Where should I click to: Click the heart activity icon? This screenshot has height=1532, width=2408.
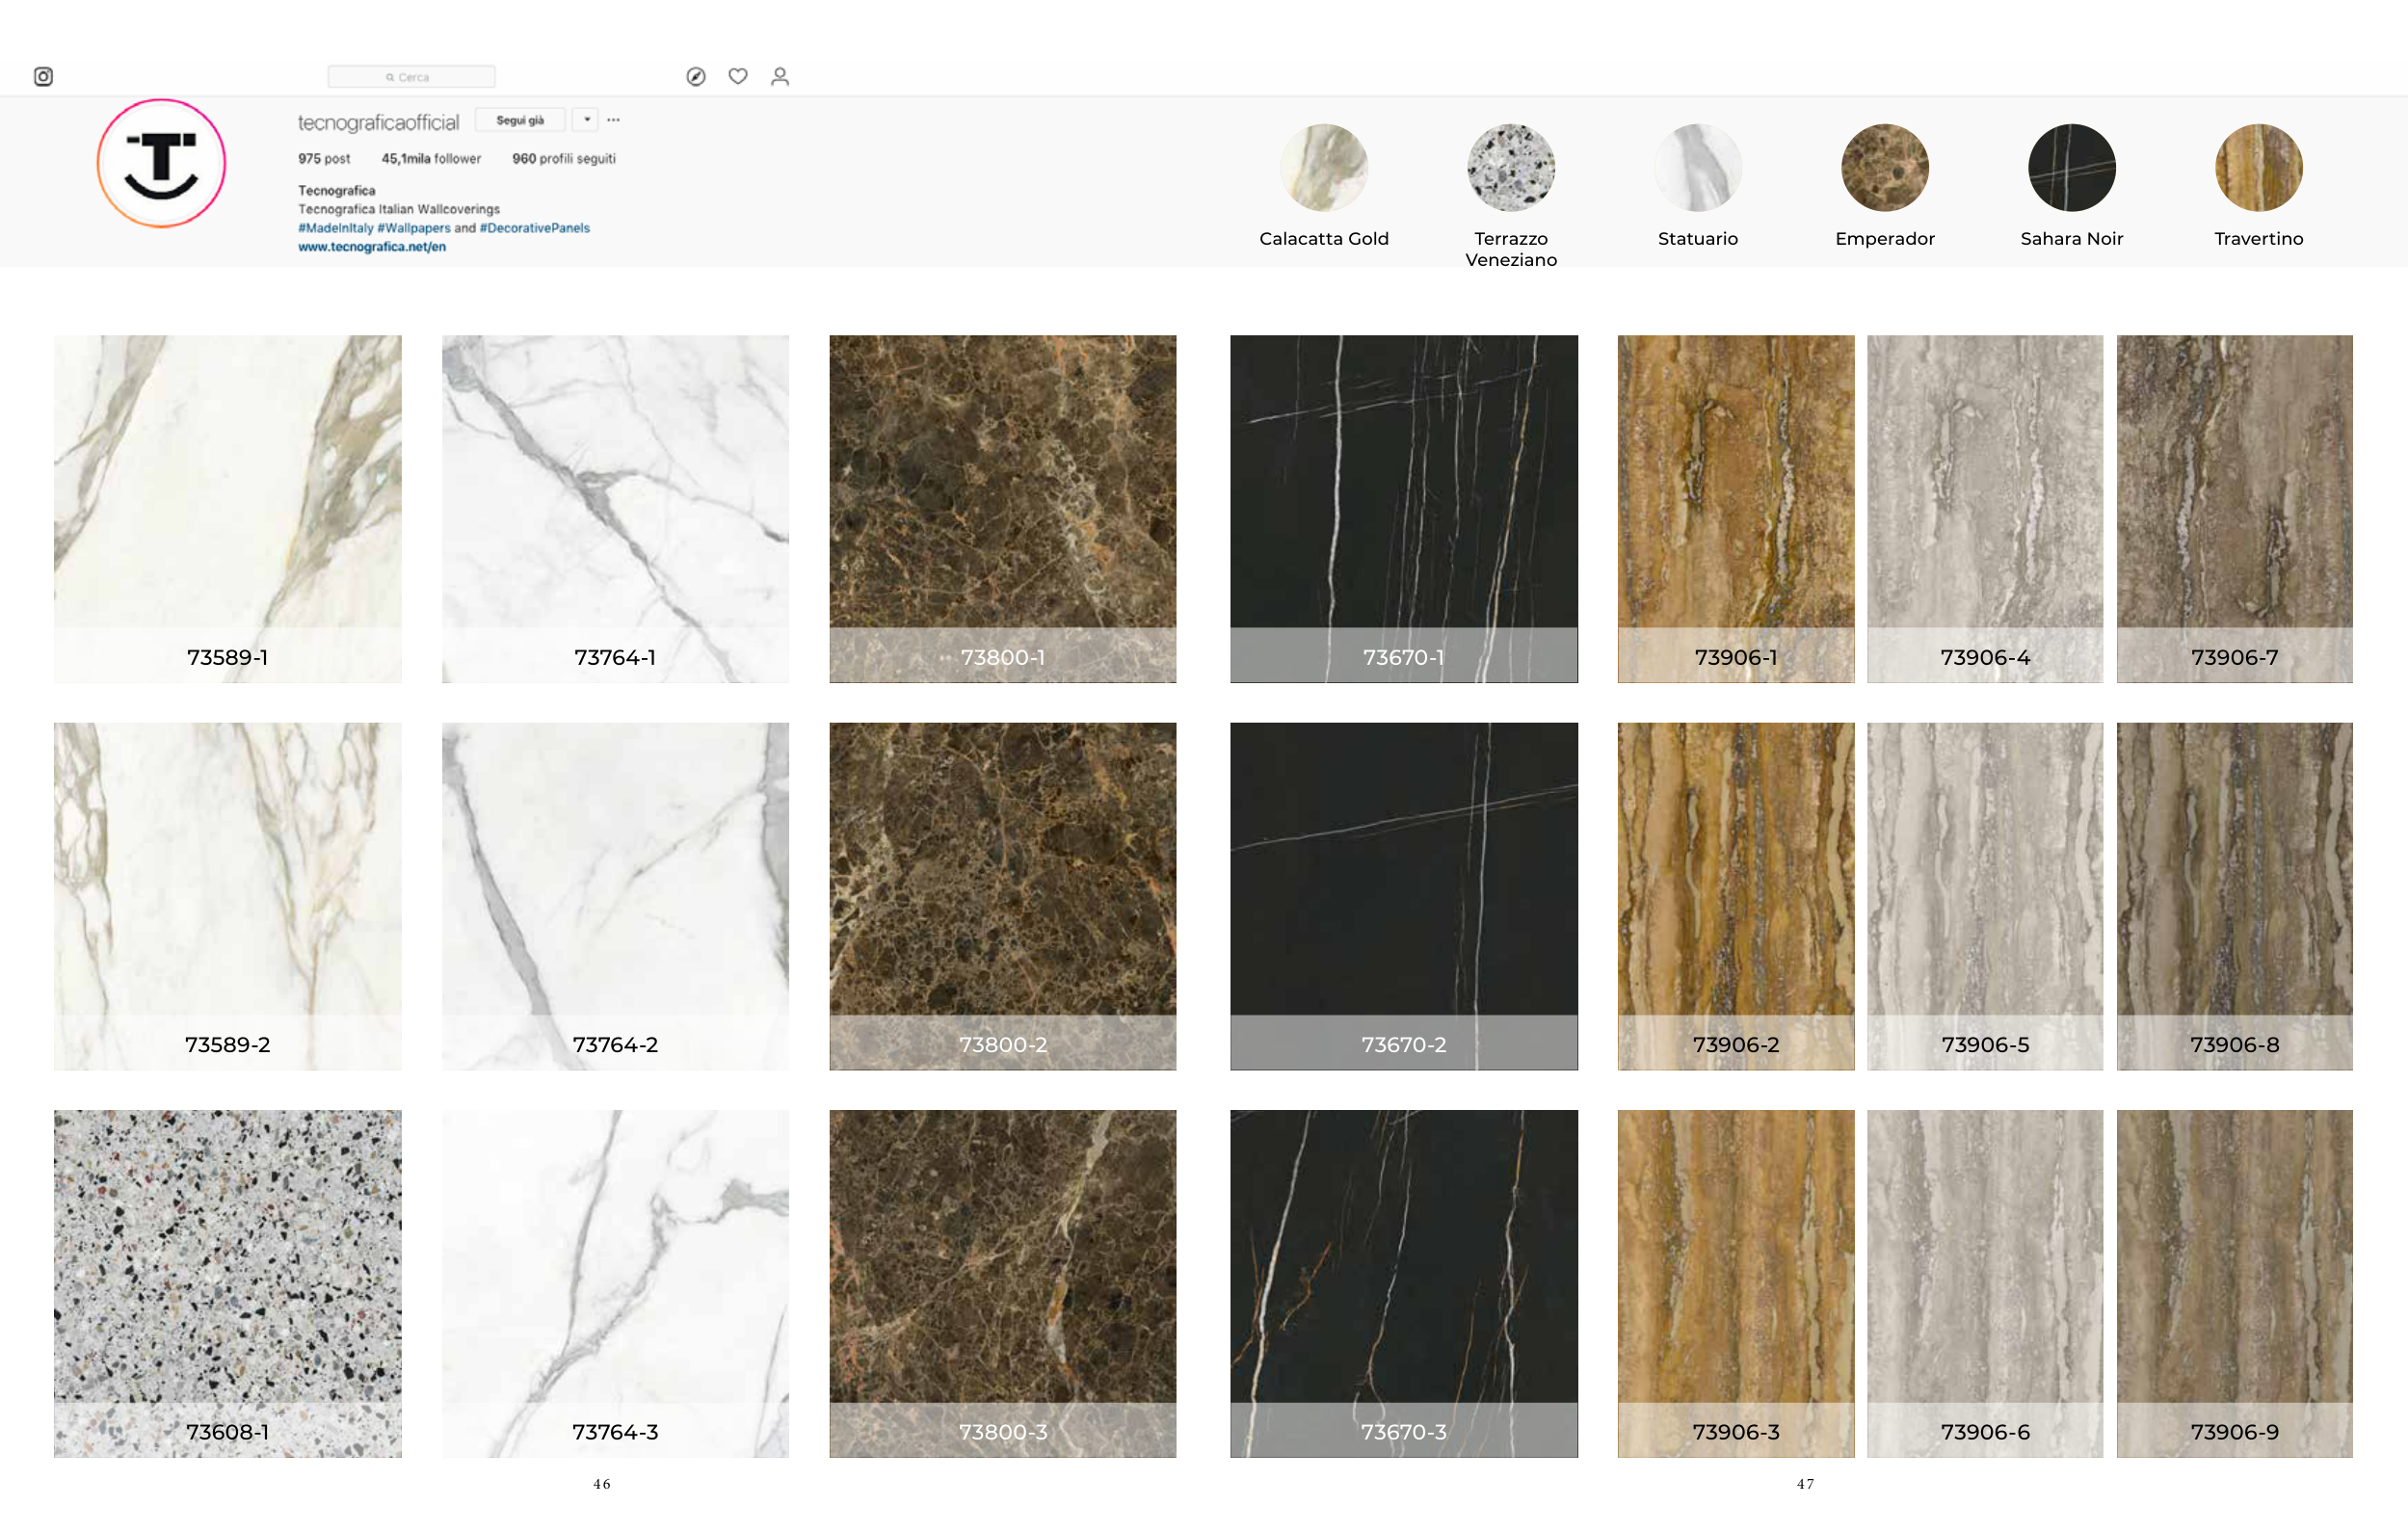click(x=738, y=76)
